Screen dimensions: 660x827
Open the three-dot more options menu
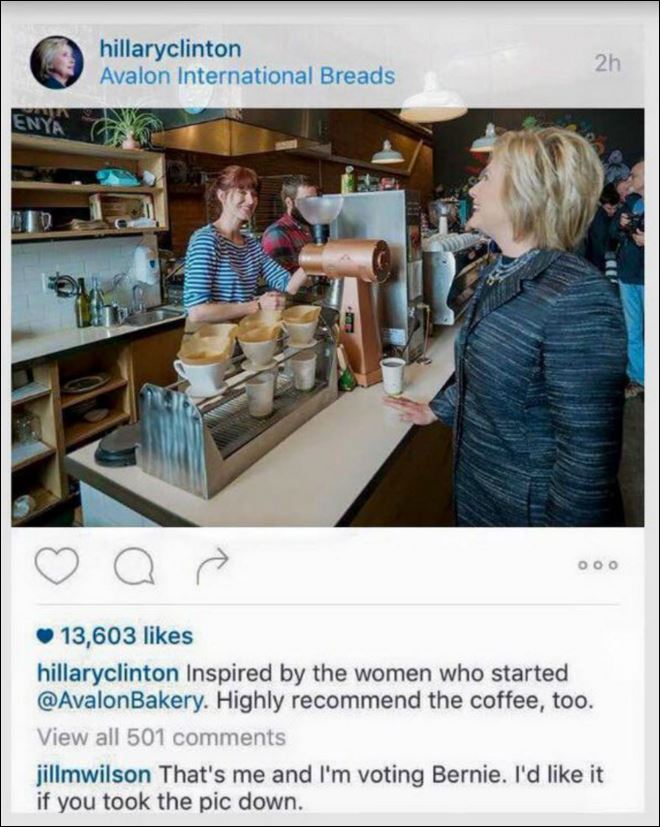(598, 565)
